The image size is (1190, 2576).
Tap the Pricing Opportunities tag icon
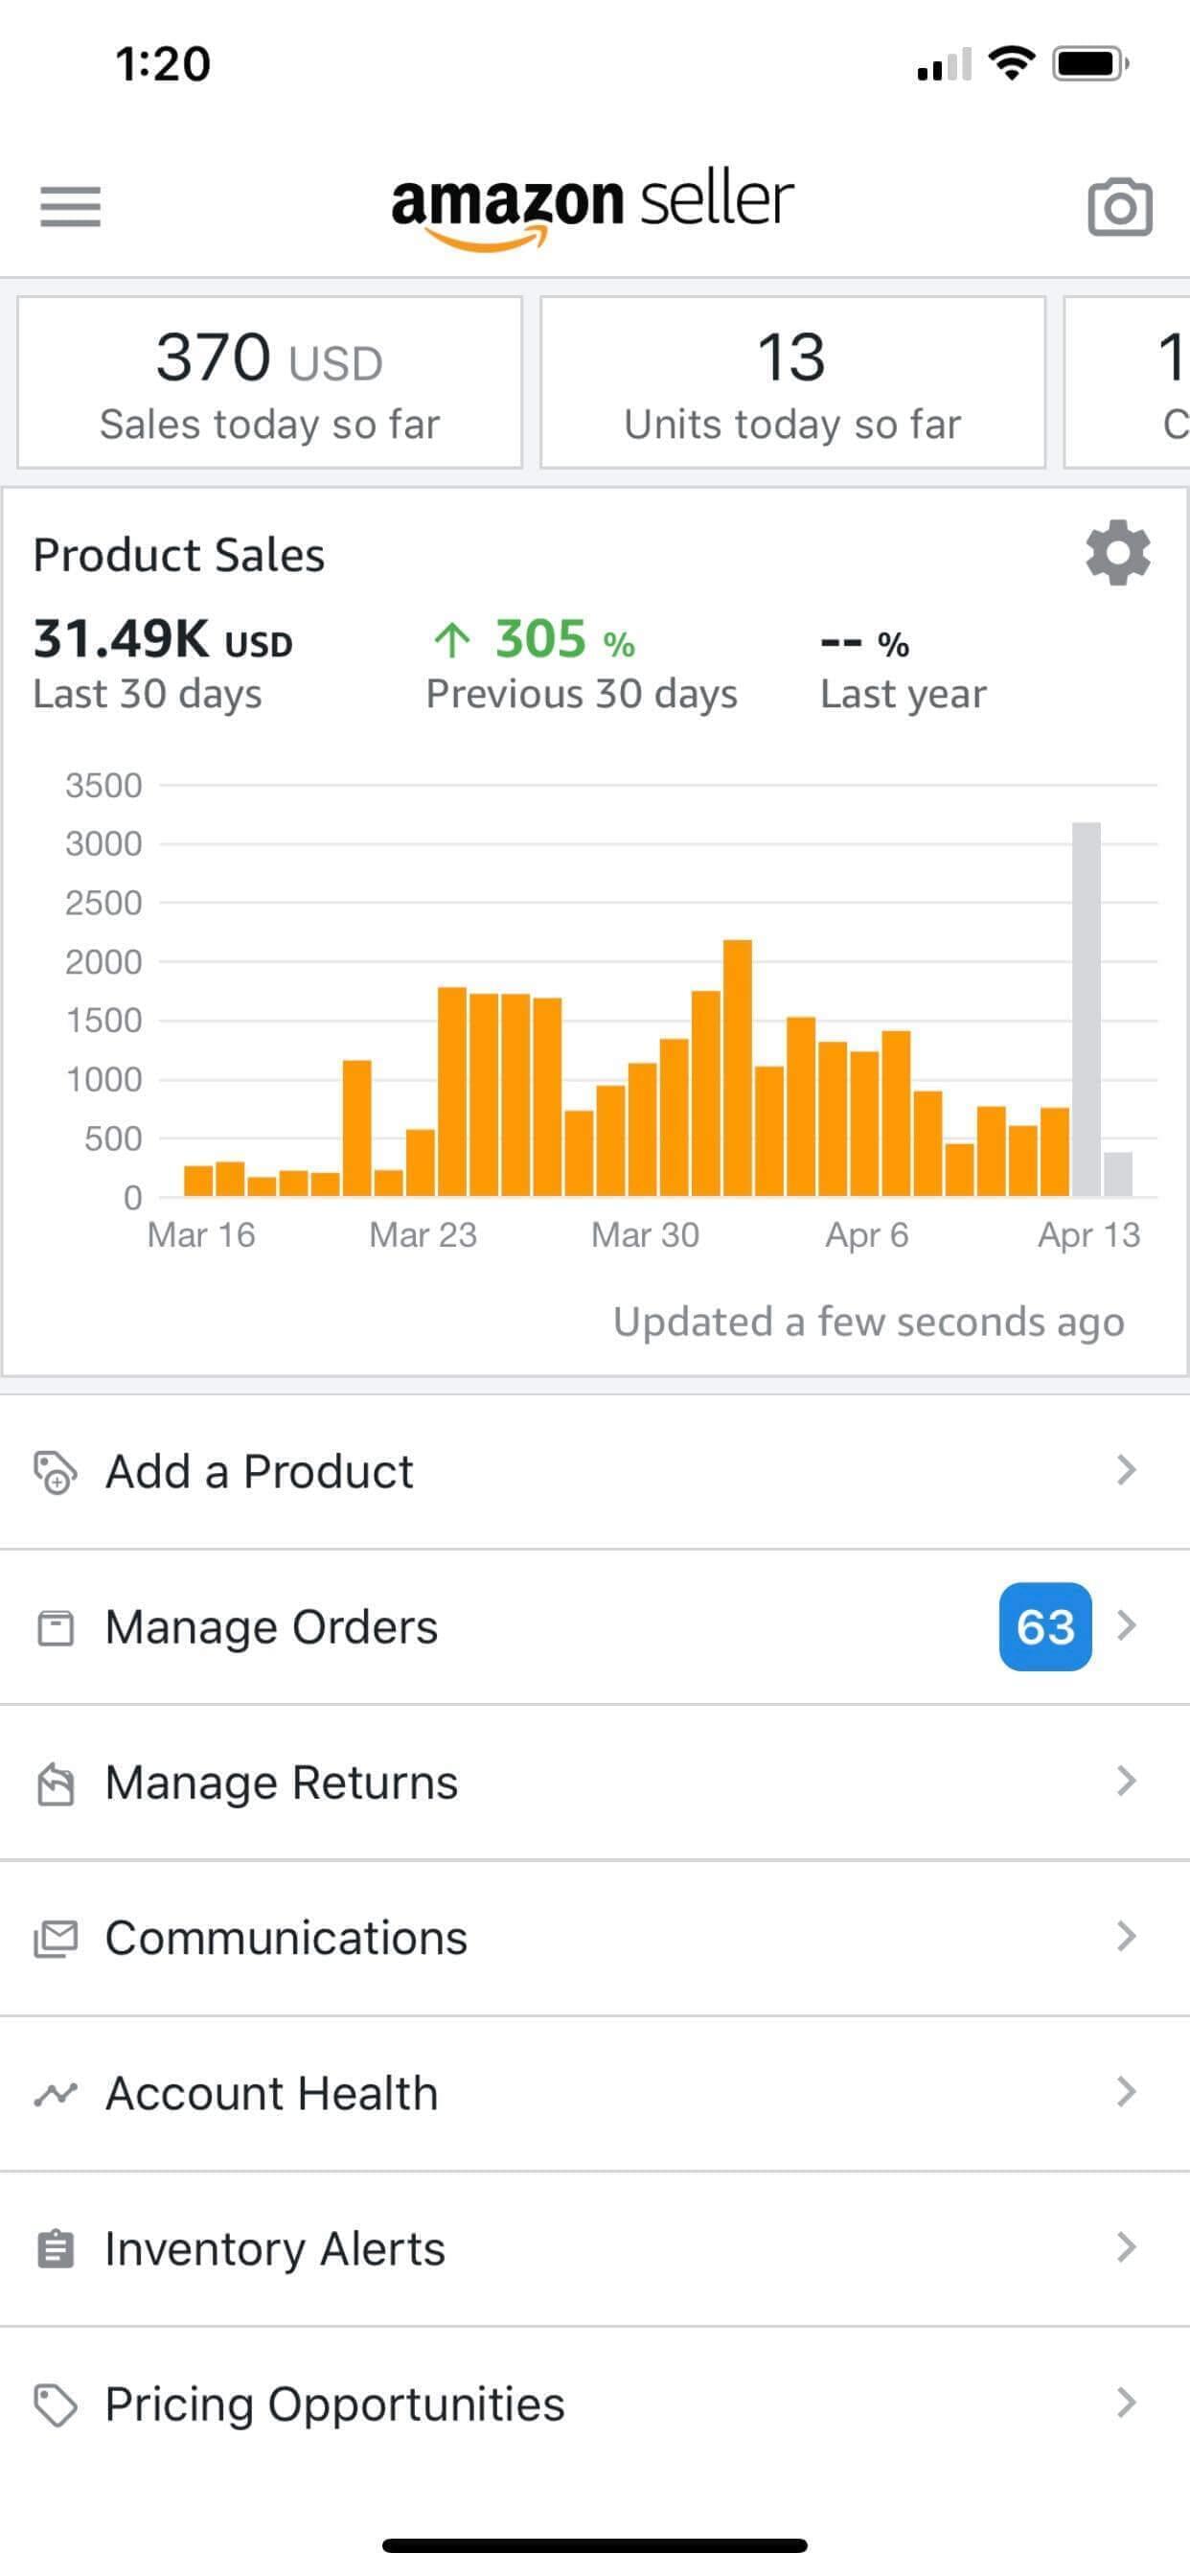point(55,2404)
